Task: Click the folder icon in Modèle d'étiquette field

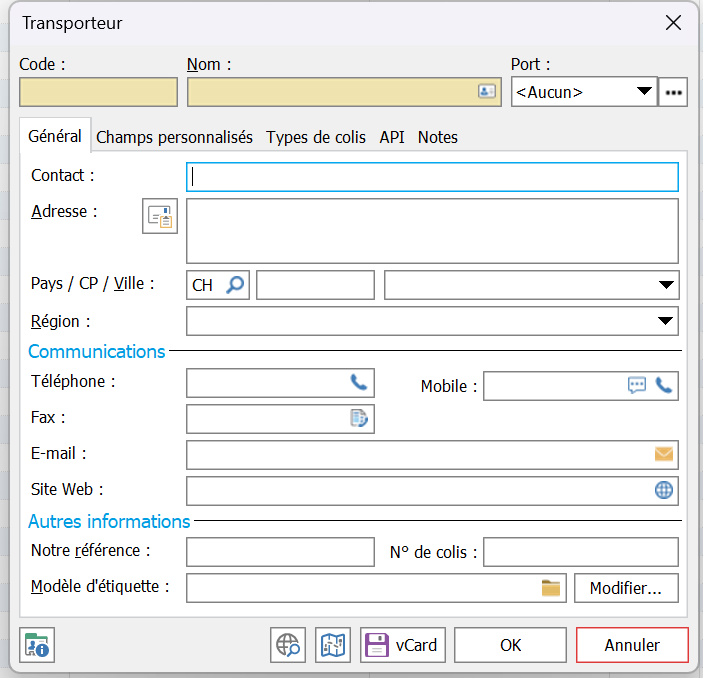Action: coord(551,588)
